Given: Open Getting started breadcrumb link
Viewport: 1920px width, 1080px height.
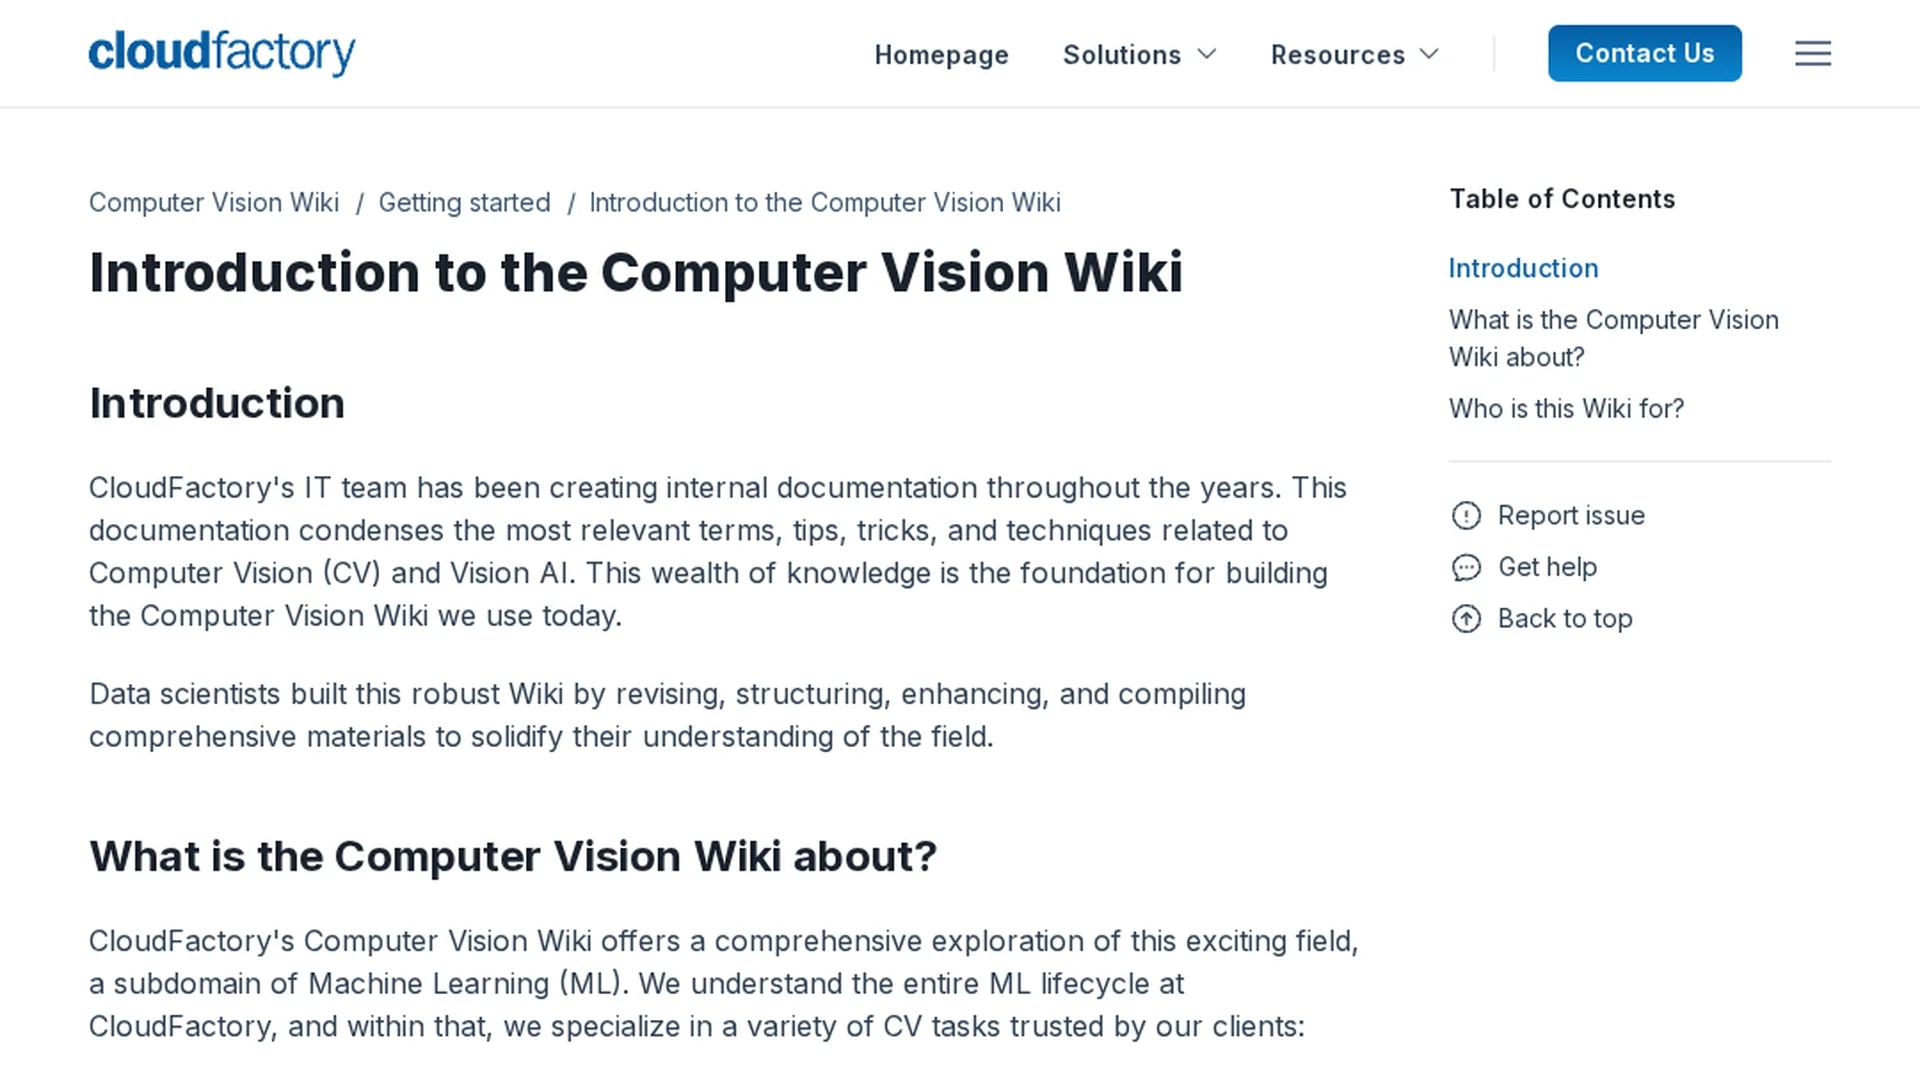Looking at the screenshot, I should (464, 202).
